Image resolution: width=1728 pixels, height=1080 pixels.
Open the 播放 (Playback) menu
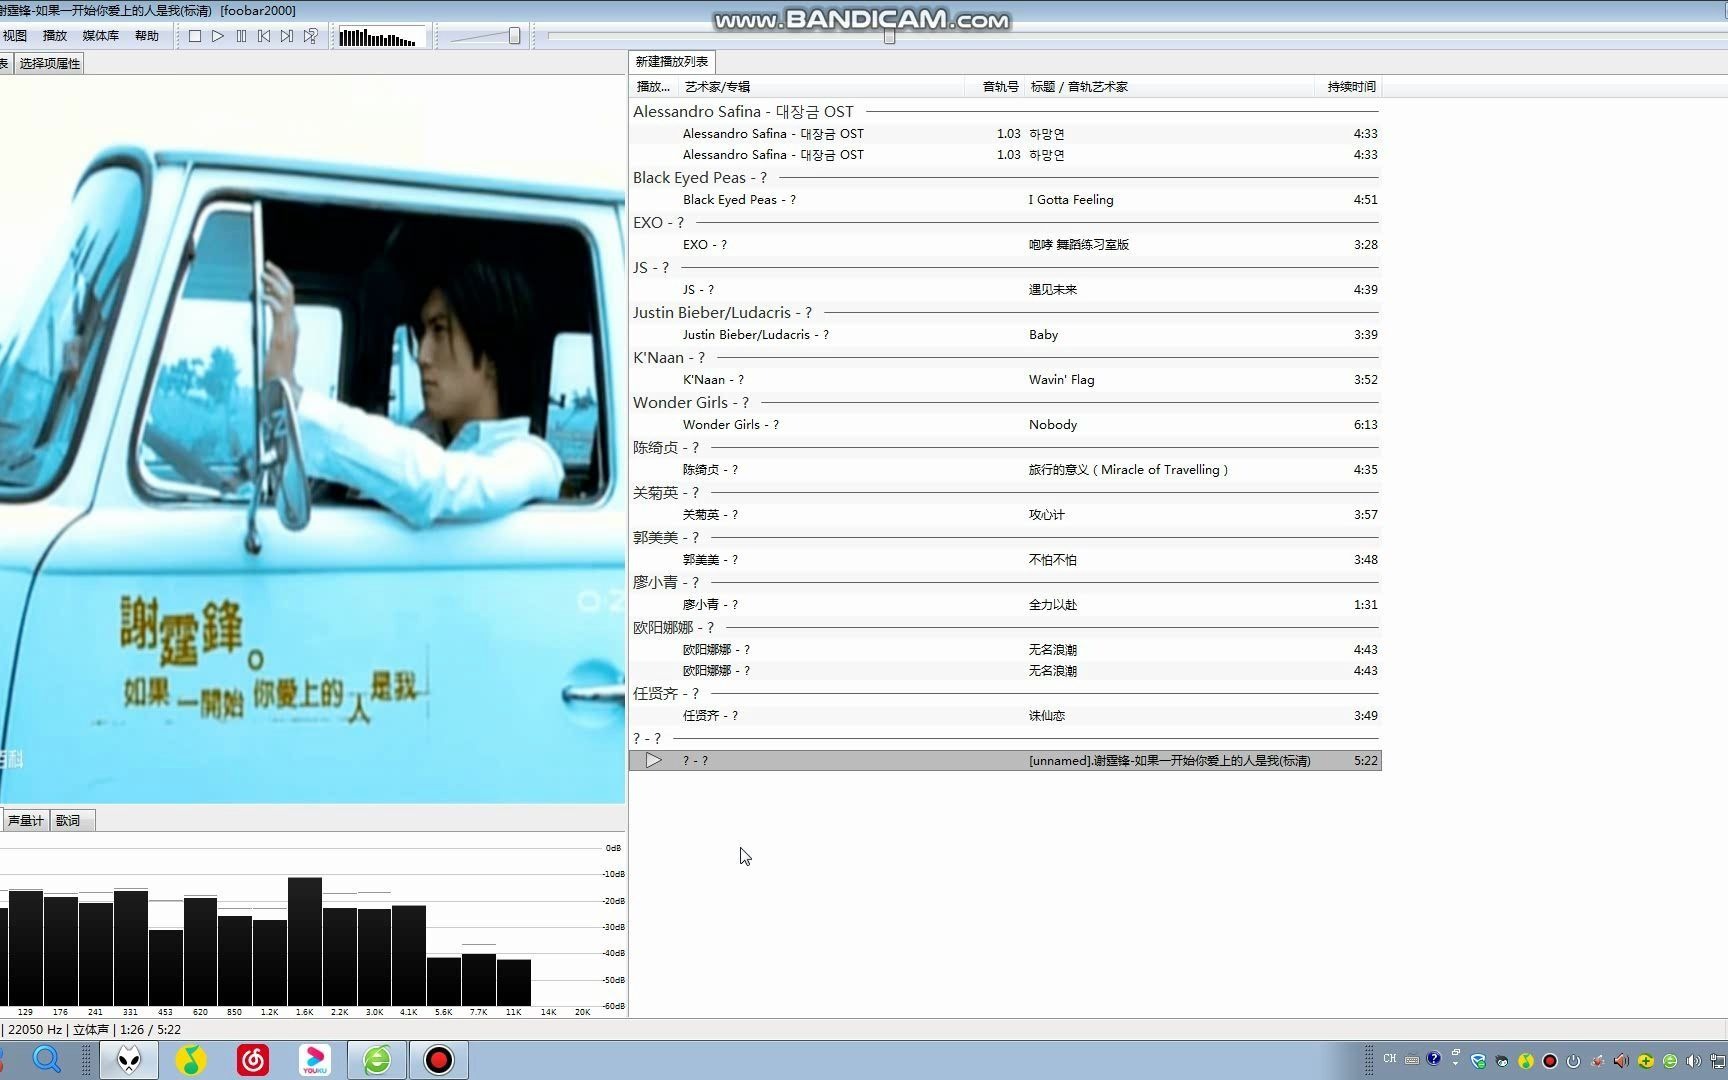coord(55,36)
